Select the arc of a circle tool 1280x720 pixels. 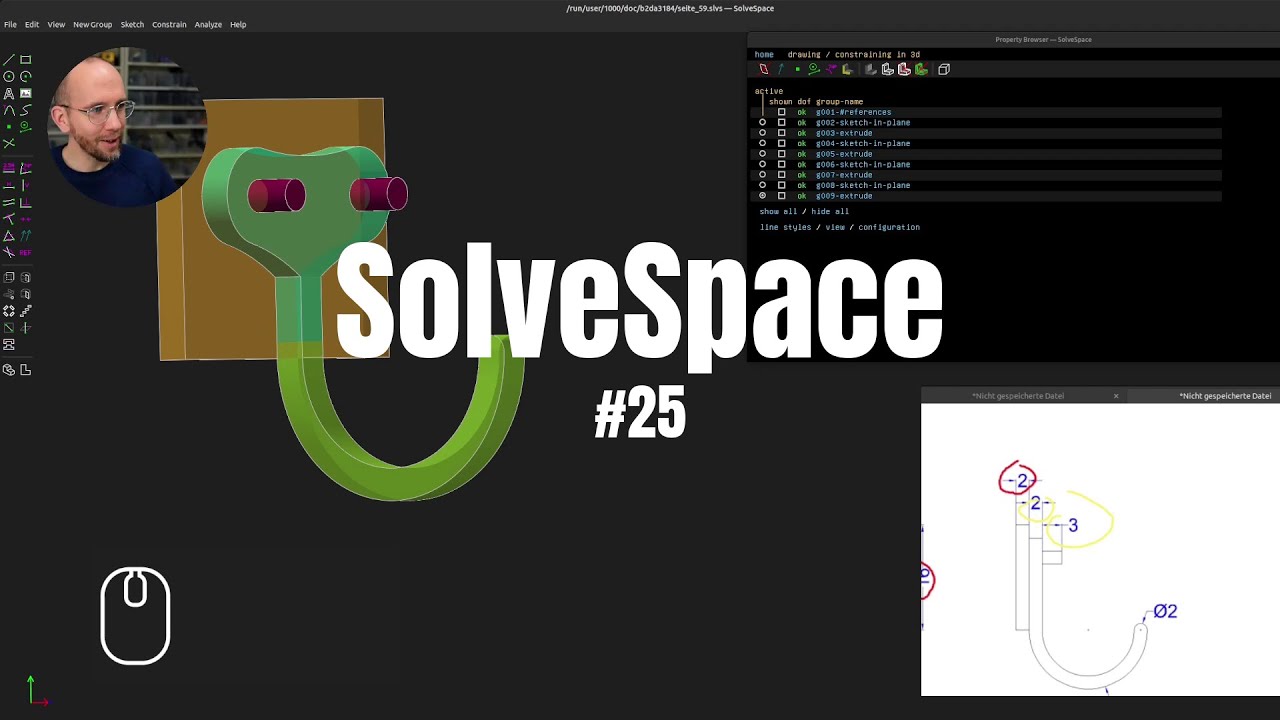[x=25, y=76]
